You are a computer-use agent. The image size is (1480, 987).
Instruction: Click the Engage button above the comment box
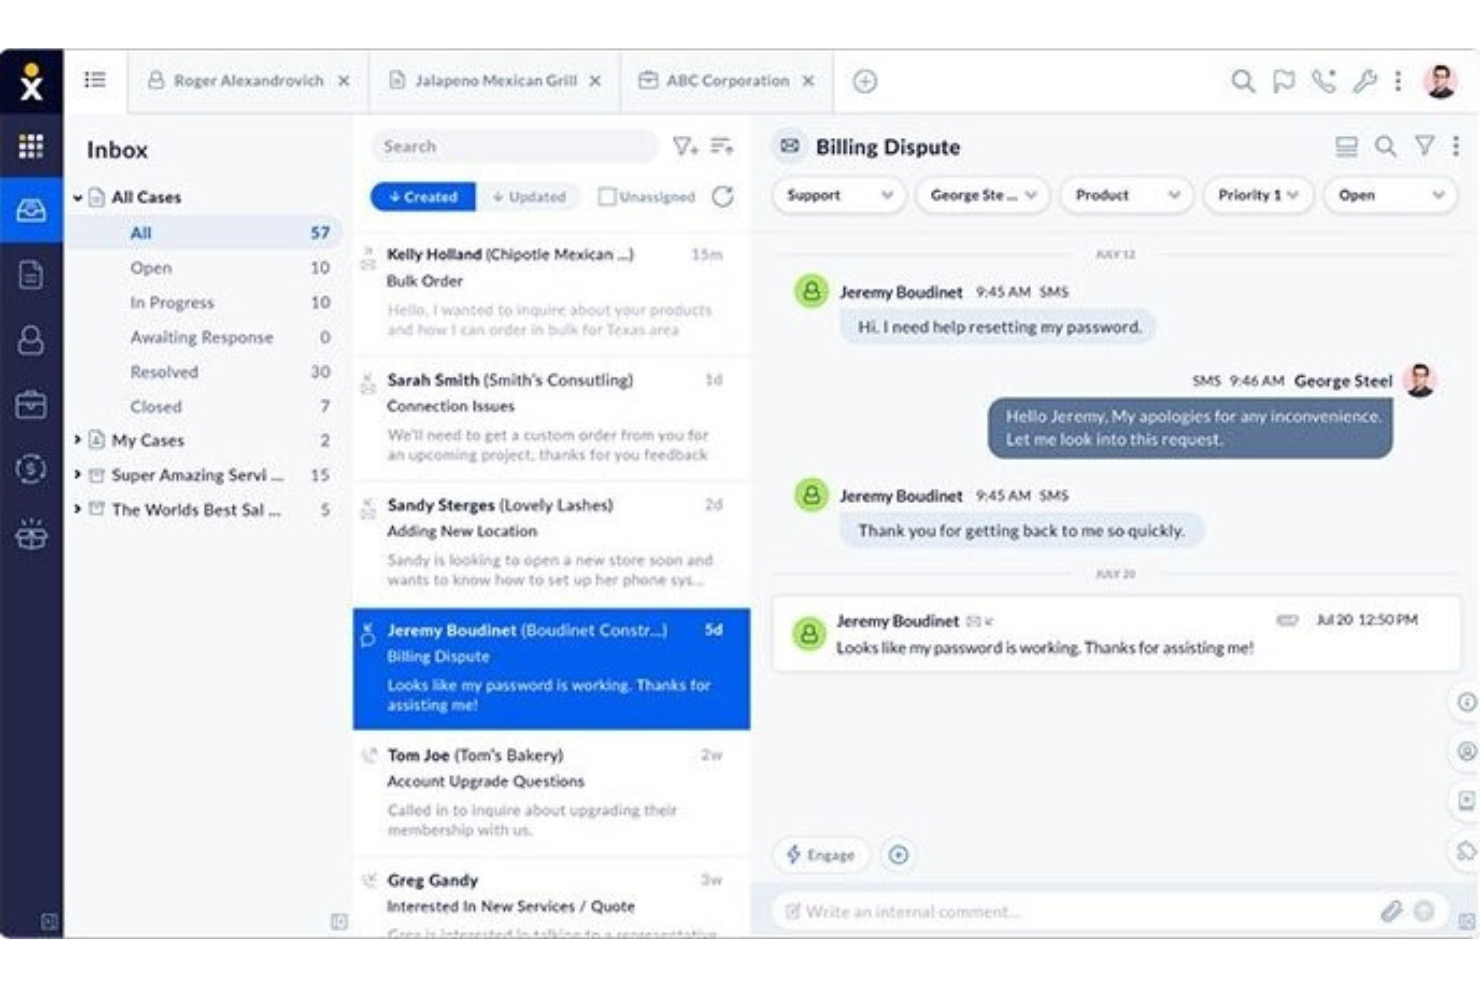click(820, 855)
